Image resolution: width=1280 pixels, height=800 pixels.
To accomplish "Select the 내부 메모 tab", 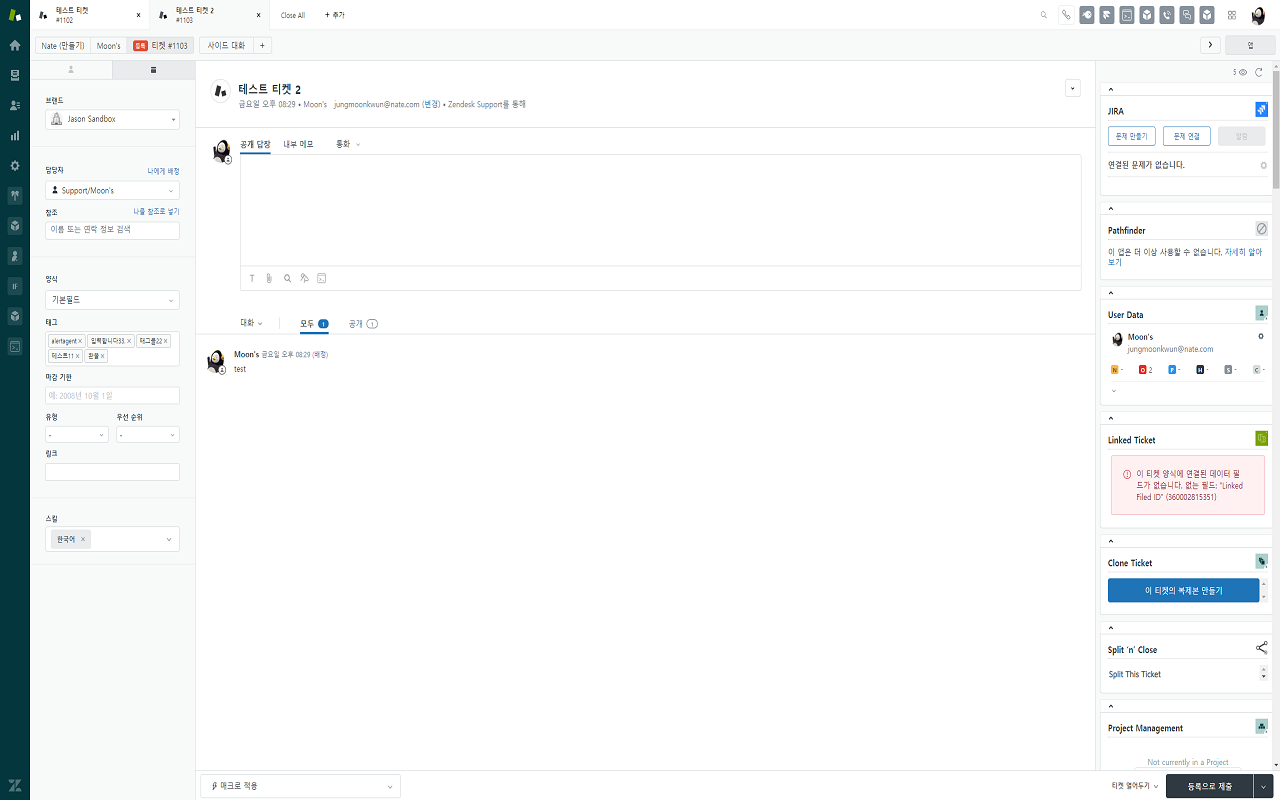I will 299,143.
